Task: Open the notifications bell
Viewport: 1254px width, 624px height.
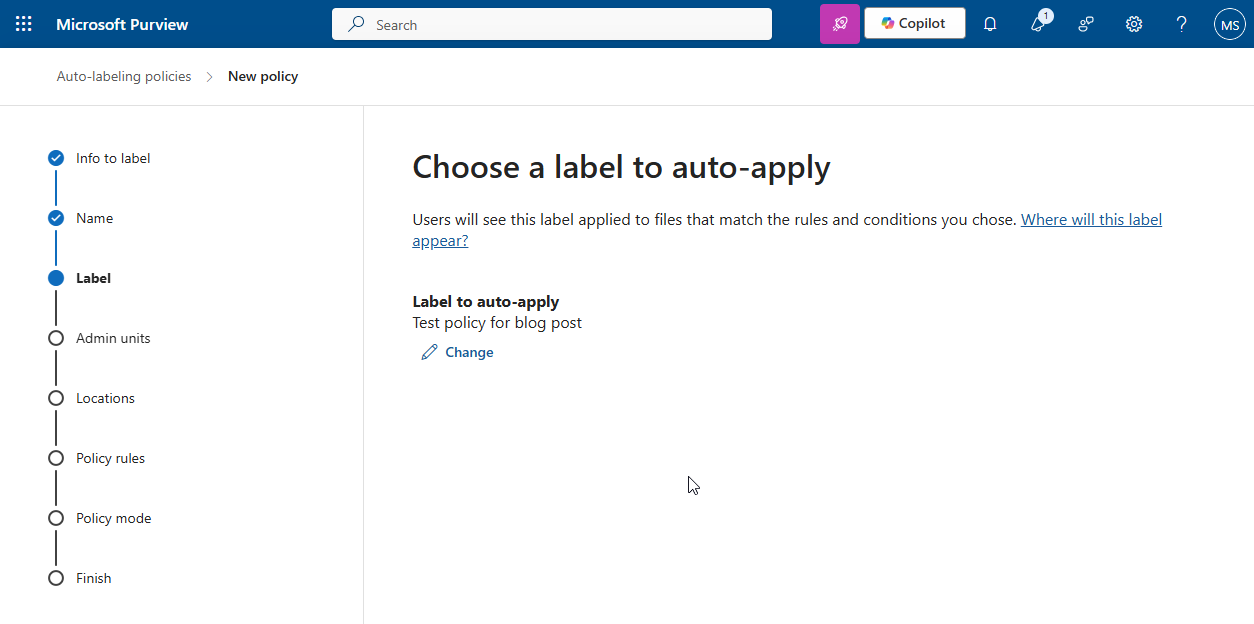Action: 989,23
